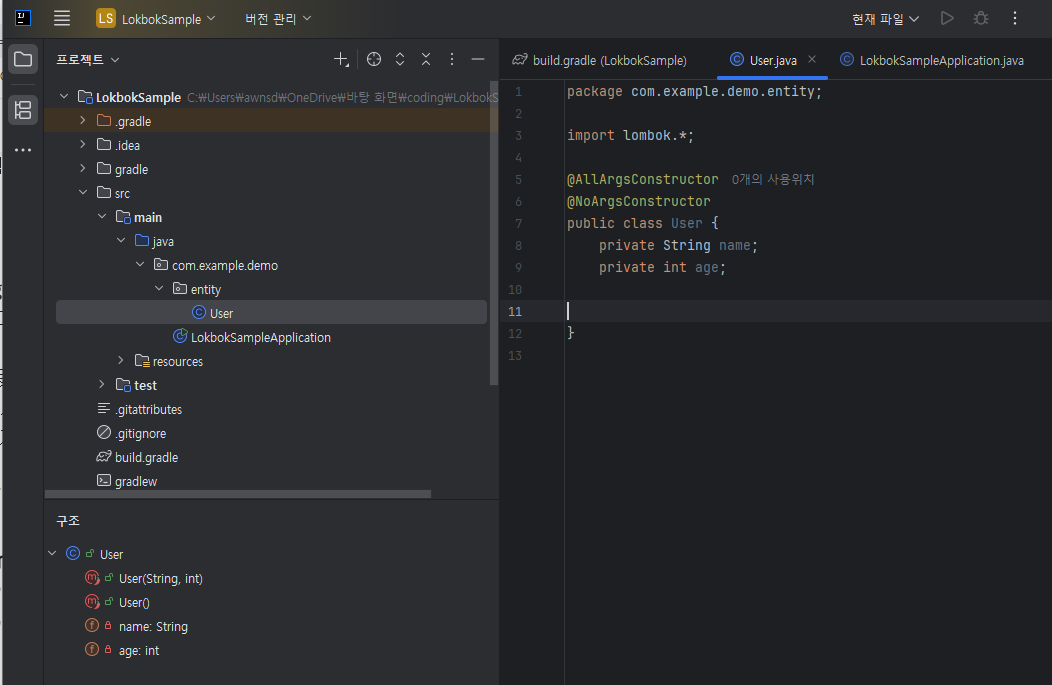Viewport: 1052px width, 685px height.
Task: Toggle the Structure tool window icon
Action: pyautogui.click(x=23, y=109)
